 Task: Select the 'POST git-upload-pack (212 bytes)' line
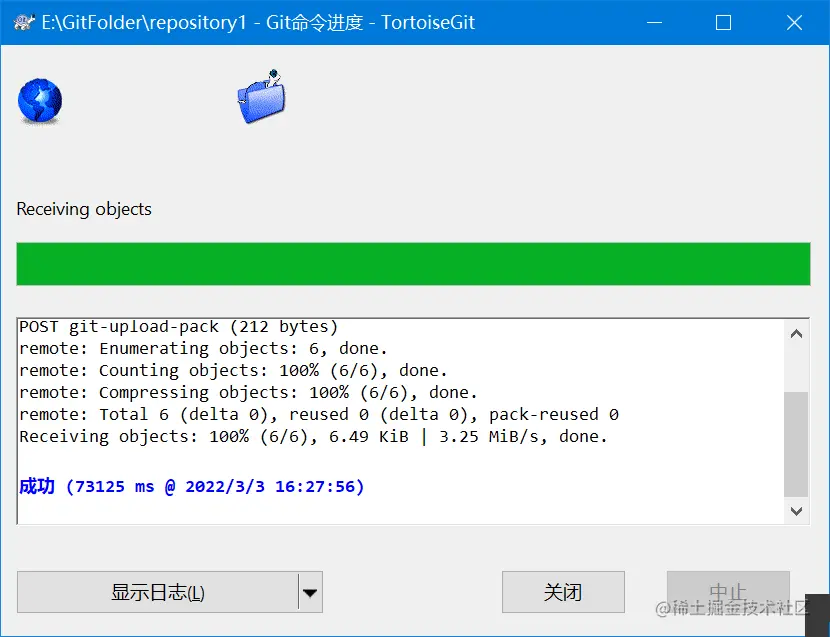tap(178, 327)
